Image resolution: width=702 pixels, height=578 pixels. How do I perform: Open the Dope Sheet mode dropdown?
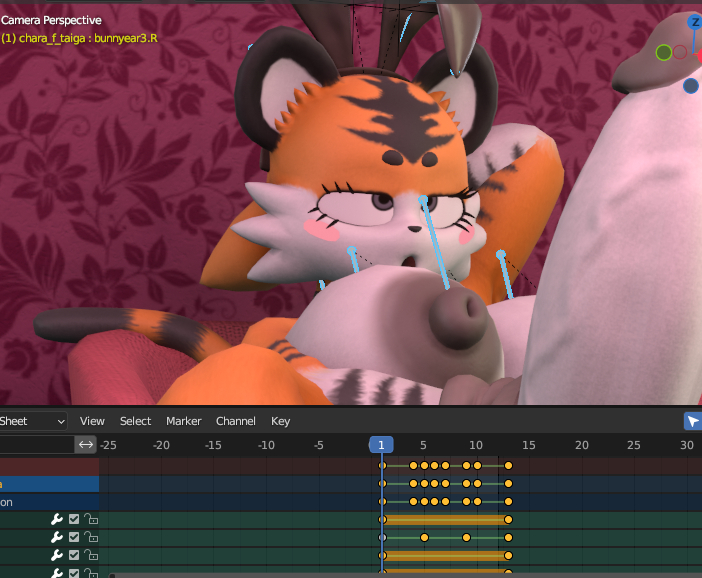point(33,421)
